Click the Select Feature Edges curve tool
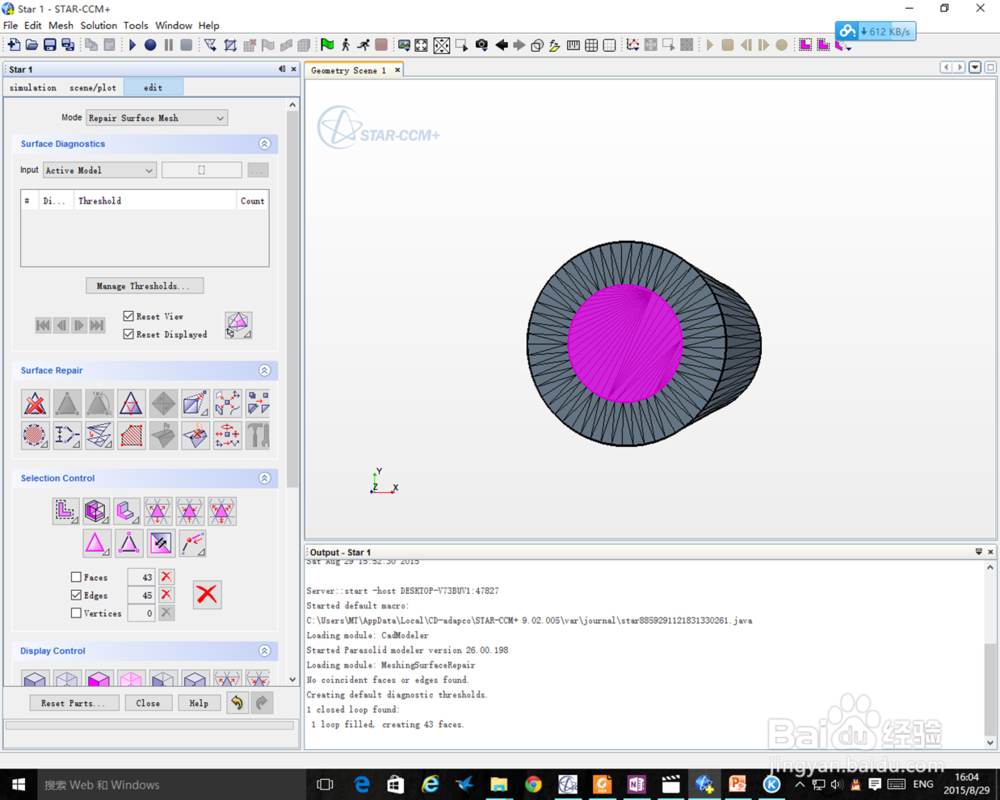The width and height of the screenshot is (1000, 800). (x=192, y=543)
